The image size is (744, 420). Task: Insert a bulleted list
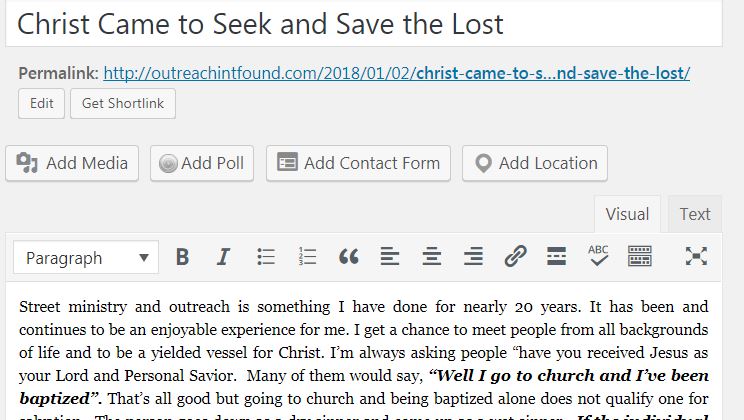click(266, 257)
